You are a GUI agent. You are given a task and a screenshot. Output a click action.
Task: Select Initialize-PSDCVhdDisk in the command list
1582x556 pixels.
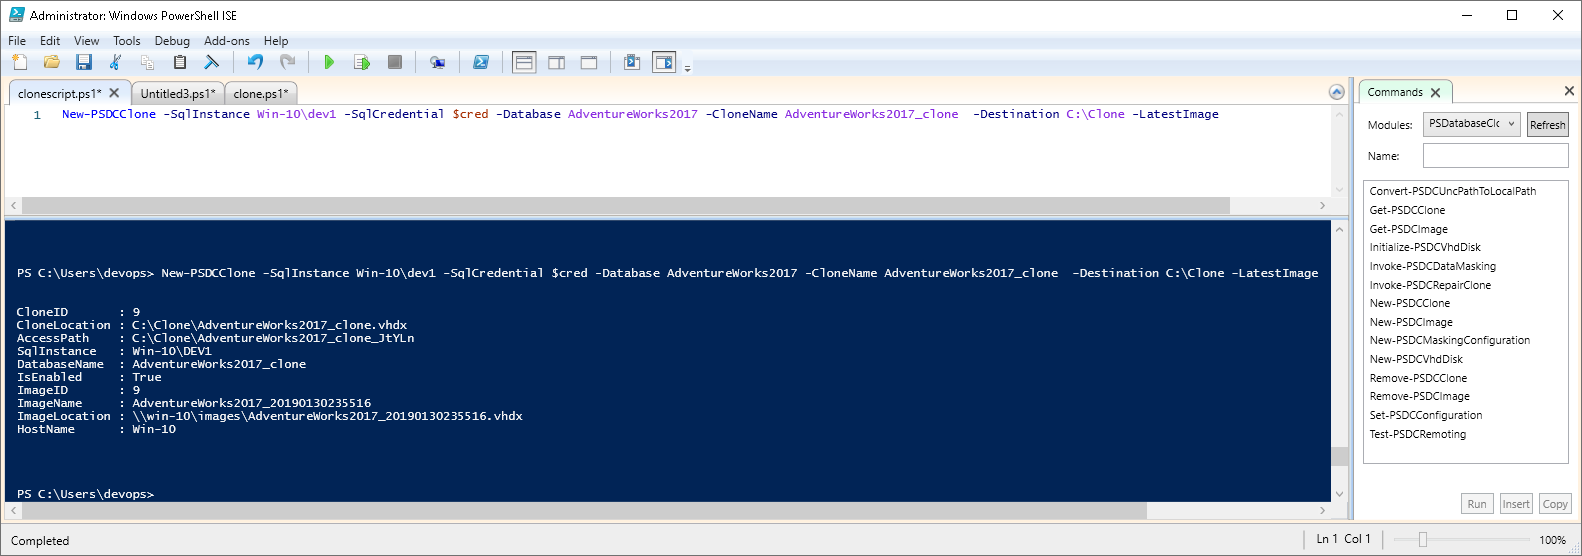click(1425, 247)
